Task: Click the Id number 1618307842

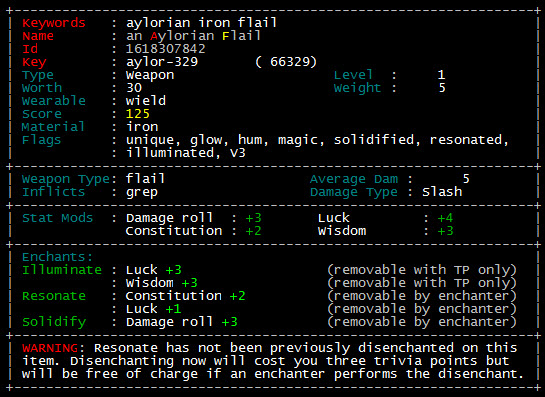Action: (x=165, y=49)
